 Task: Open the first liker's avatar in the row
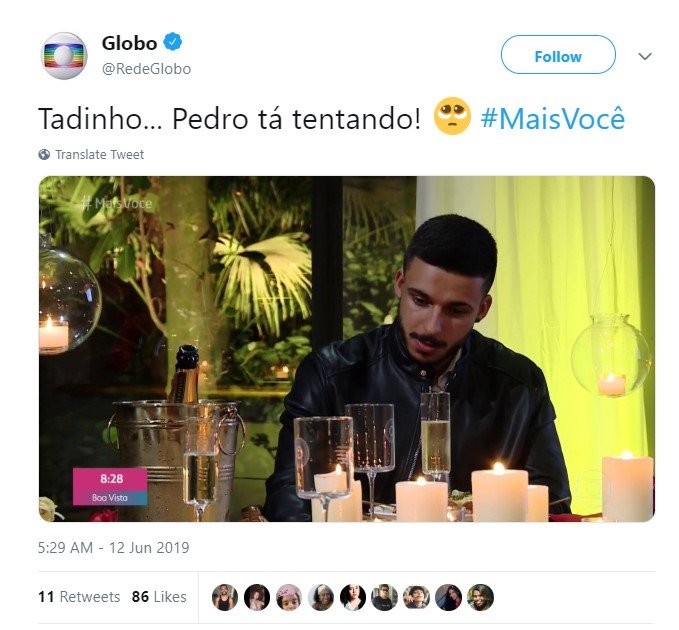[x=225, y=597]
